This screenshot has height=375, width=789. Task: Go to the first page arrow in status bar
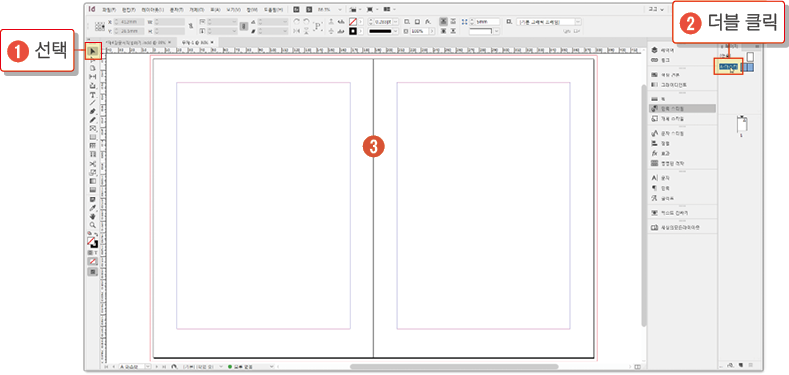coord(106,366)
